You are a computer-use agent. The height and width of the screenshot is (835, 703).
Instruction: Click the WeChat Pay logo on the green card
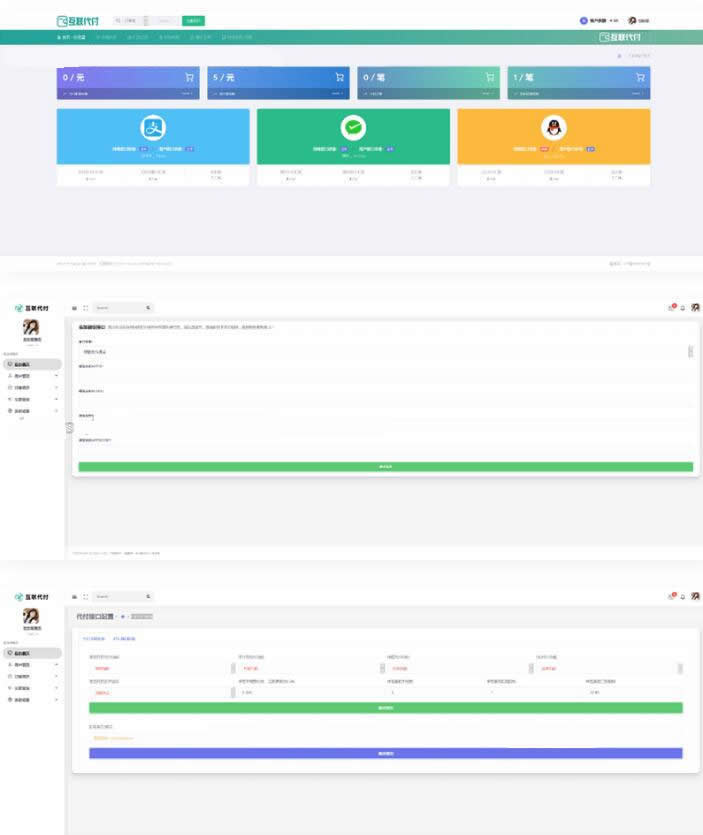[353, 128]
